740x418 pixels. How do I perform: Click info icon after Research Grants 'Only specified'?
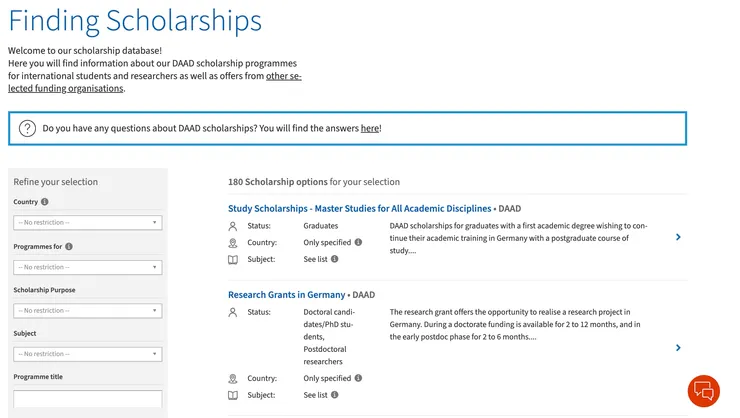pos(358,379)
